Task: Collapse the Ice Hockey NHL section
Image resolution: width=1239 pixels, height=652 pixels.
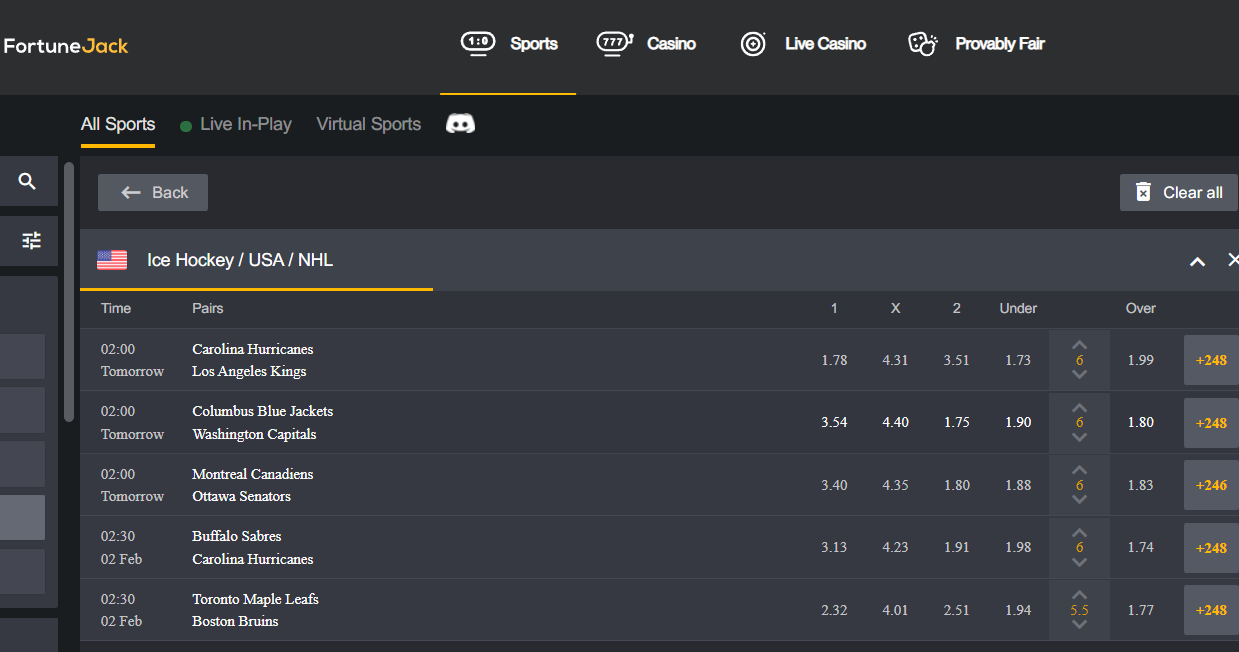Action: [x=1197, y=262]
